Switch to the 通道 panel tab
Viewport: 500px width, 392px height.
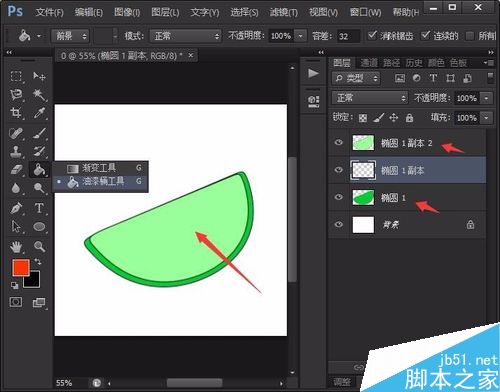pyautogui.click(x=369, y=63)
